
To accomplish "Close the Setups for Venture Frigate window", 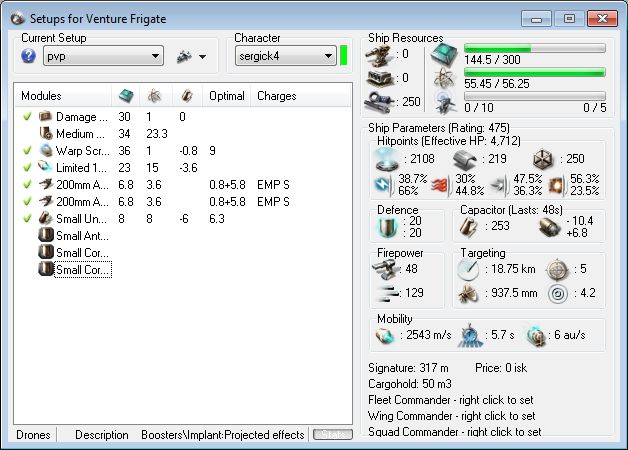I will click(x=602, y=19).
